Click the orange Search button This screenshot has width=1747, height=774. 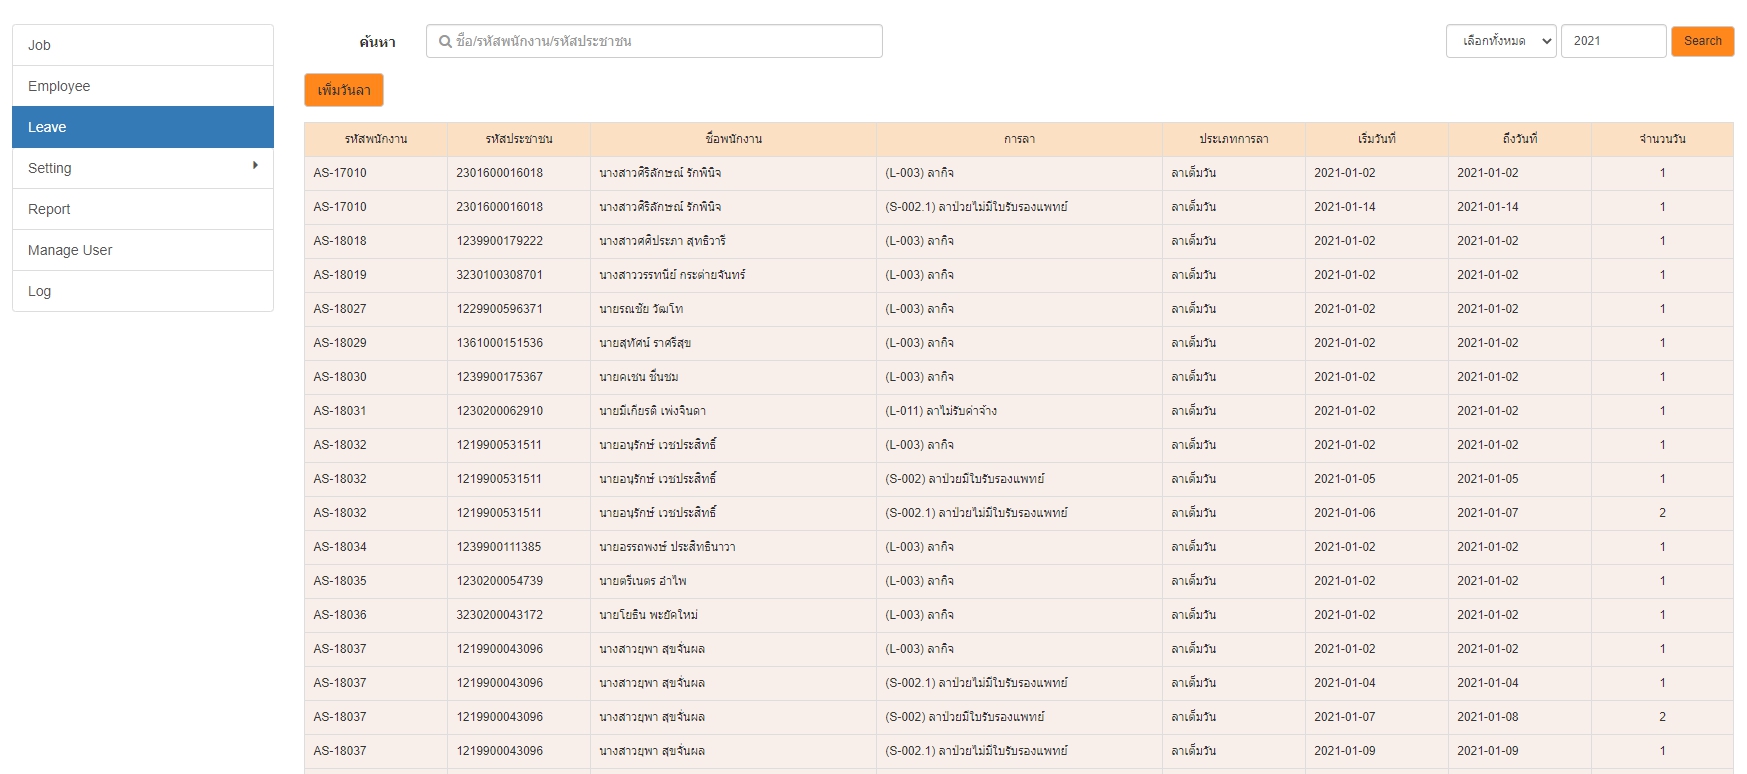pos(1702,41)
